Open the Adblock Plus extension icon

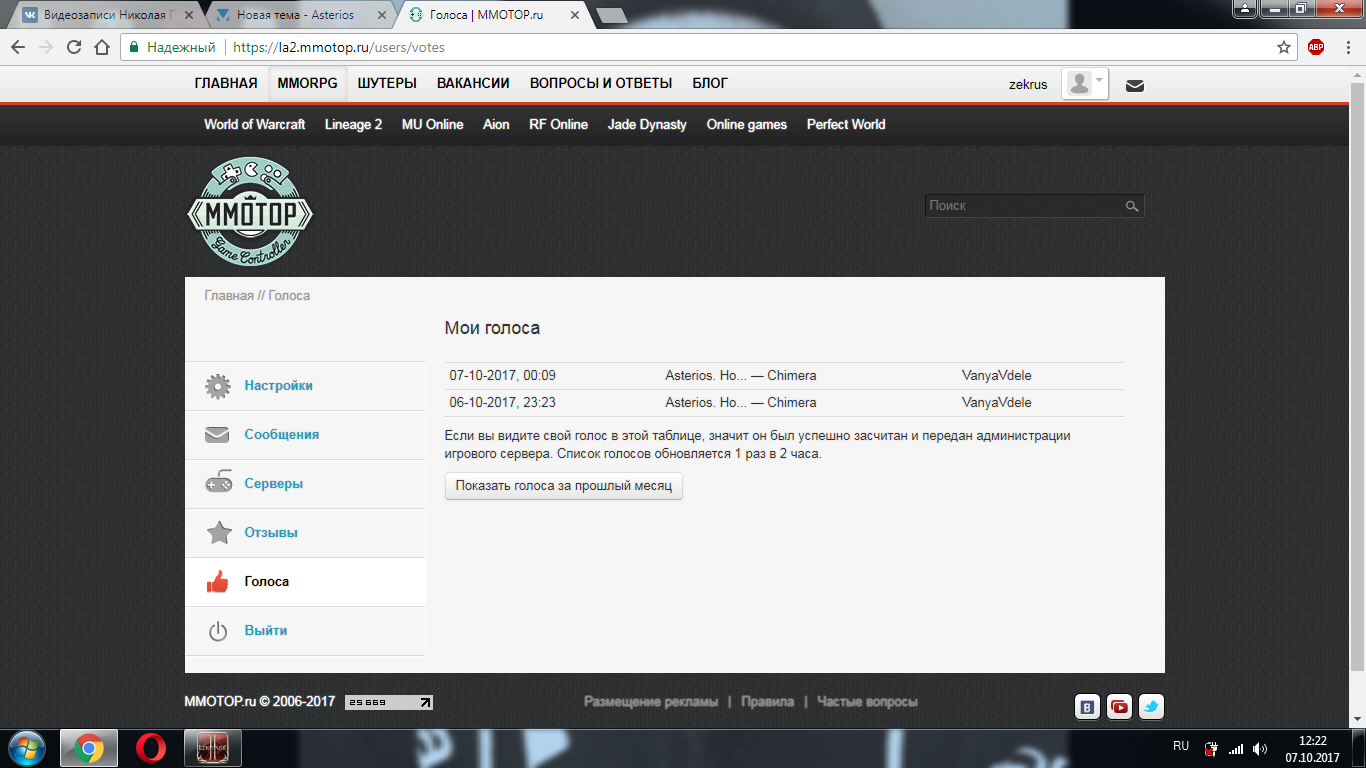click(x=1316, y=47)
